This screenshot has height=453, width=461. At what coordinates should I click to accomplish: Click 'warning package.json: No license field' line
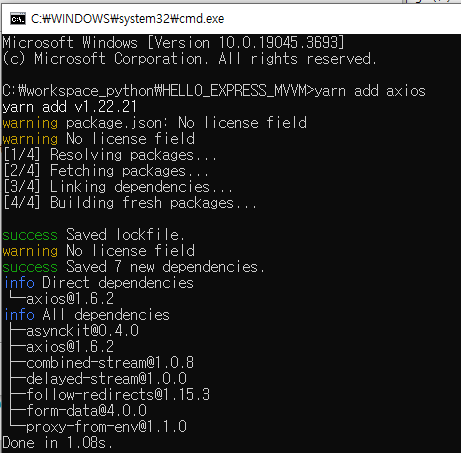click(155, 123)
